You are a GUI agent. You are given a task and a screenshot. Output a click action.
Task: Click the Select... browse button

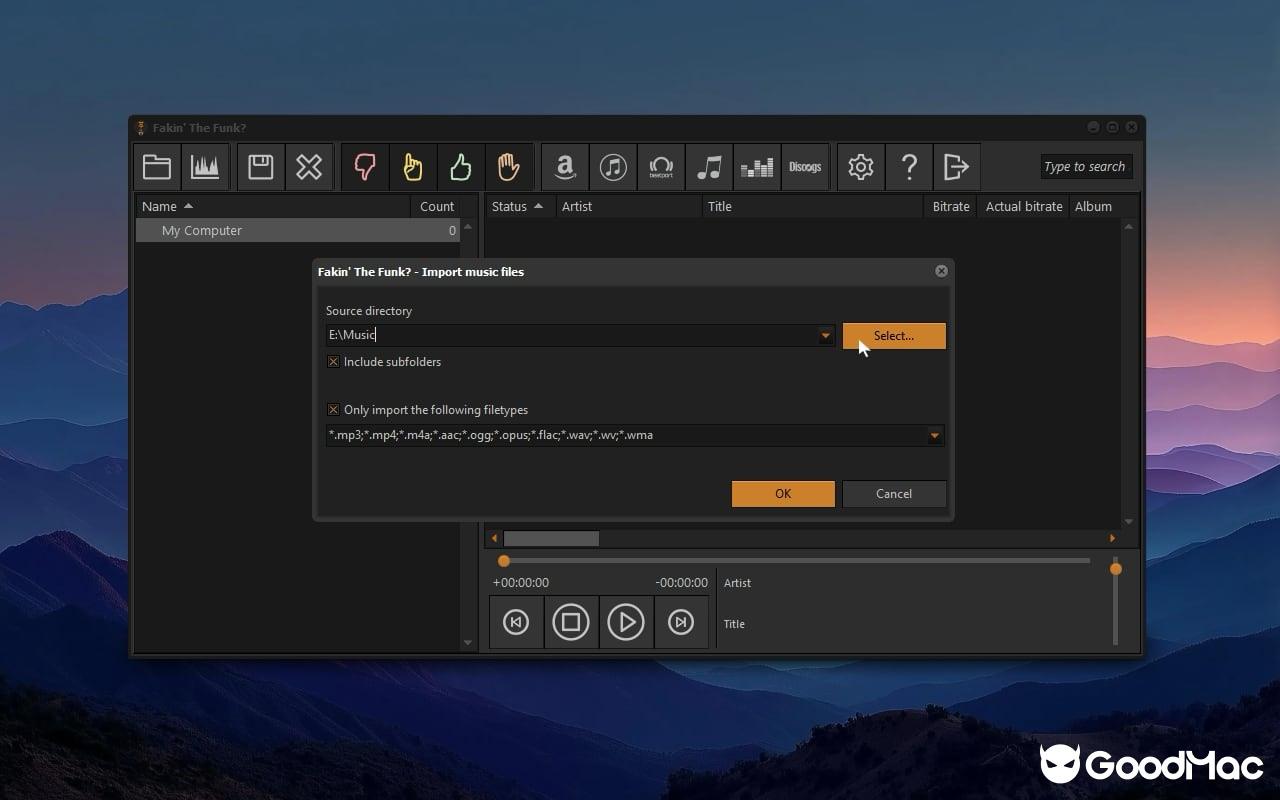[894, 336]
